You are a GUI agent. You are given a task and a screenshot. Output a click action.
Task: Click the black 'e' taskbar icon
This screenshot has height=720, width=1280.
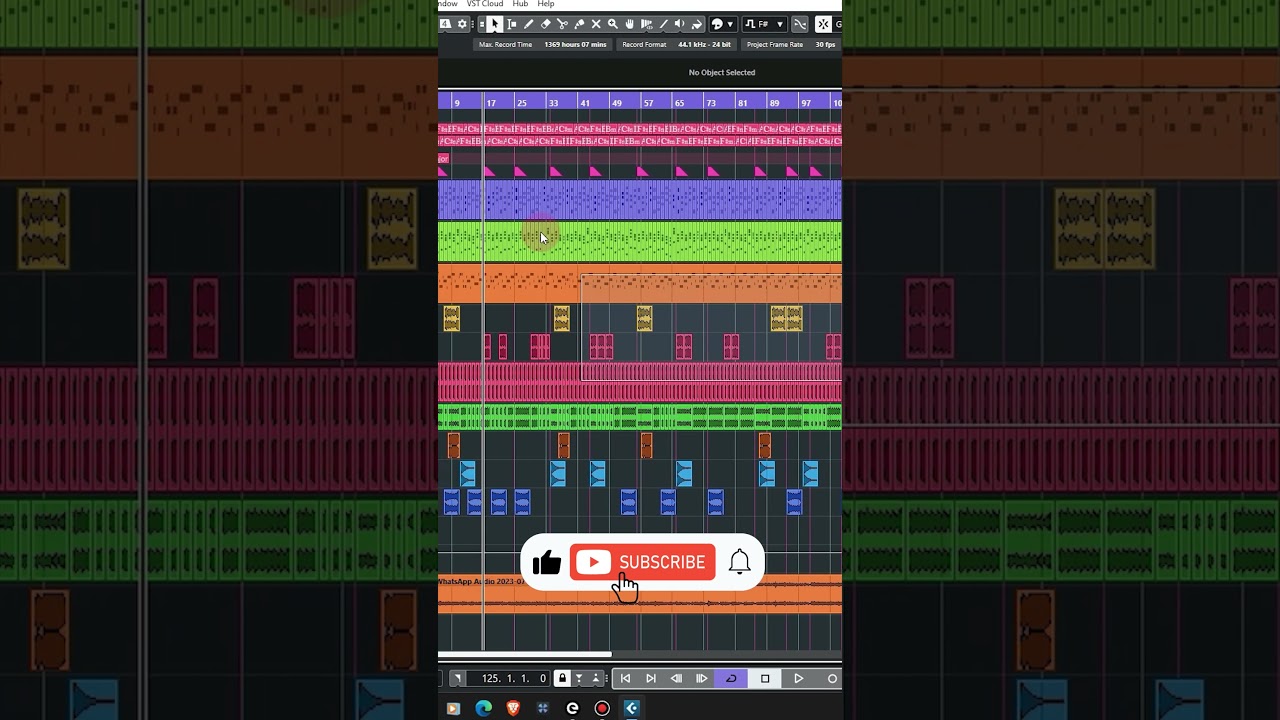point(572,708)
